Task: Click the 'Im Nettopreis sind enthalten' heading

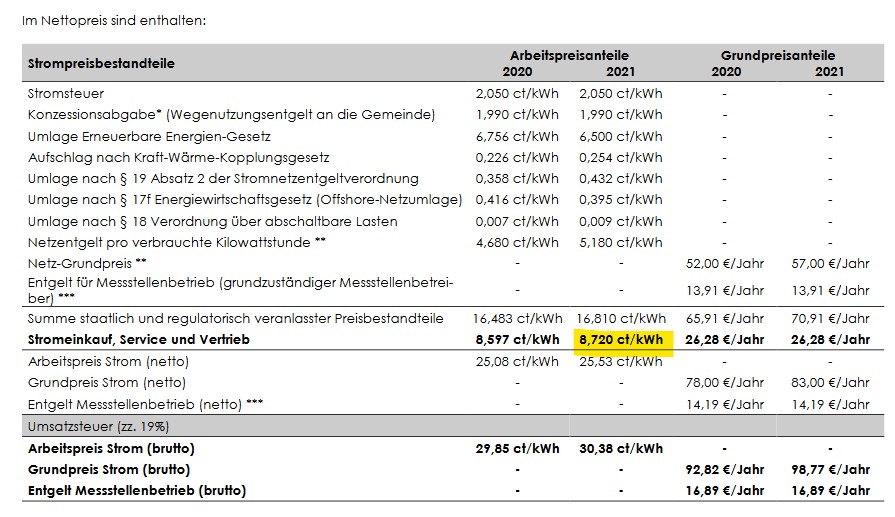Action: coord(114,19)
